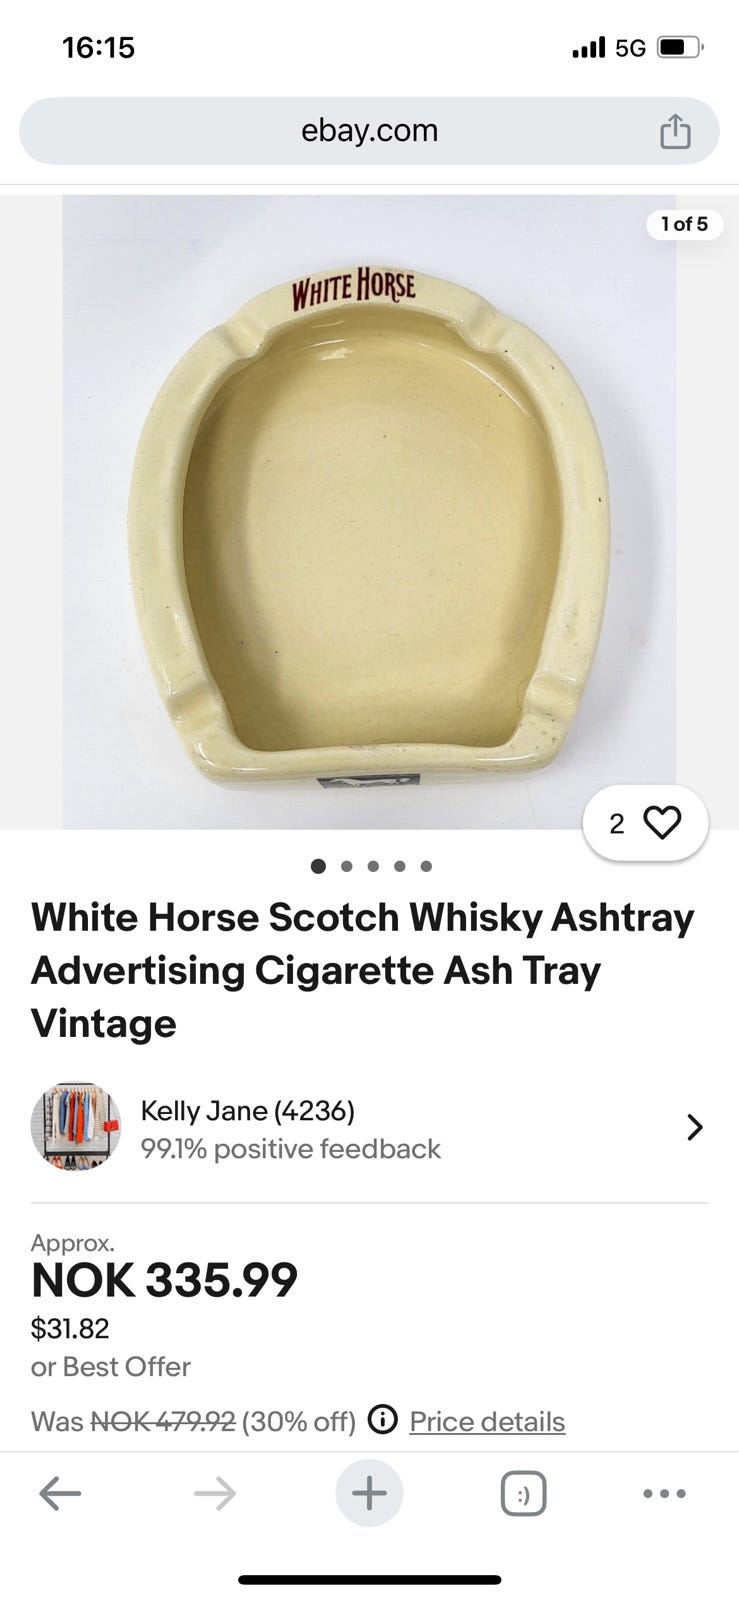Tap the share icon in address bar

(x=675, y=131)
